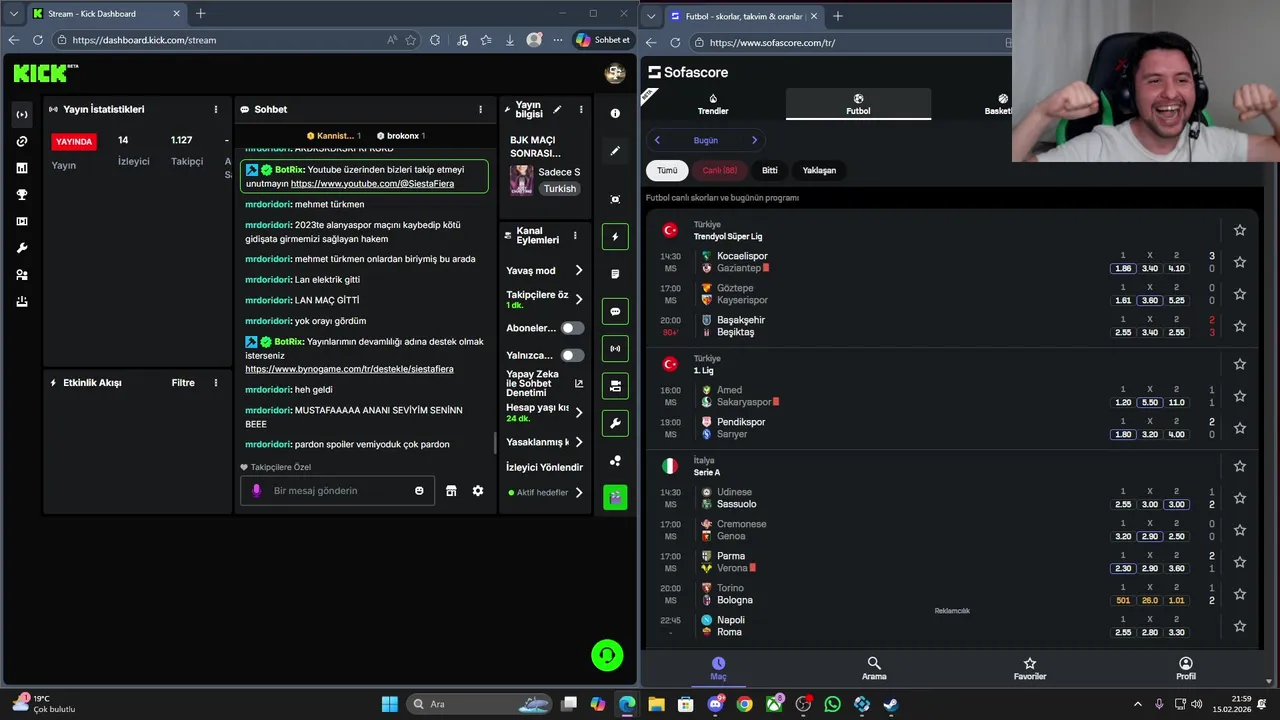
Task: Click the video clips icon in Kick sidebar
Action: pos(22,221)
